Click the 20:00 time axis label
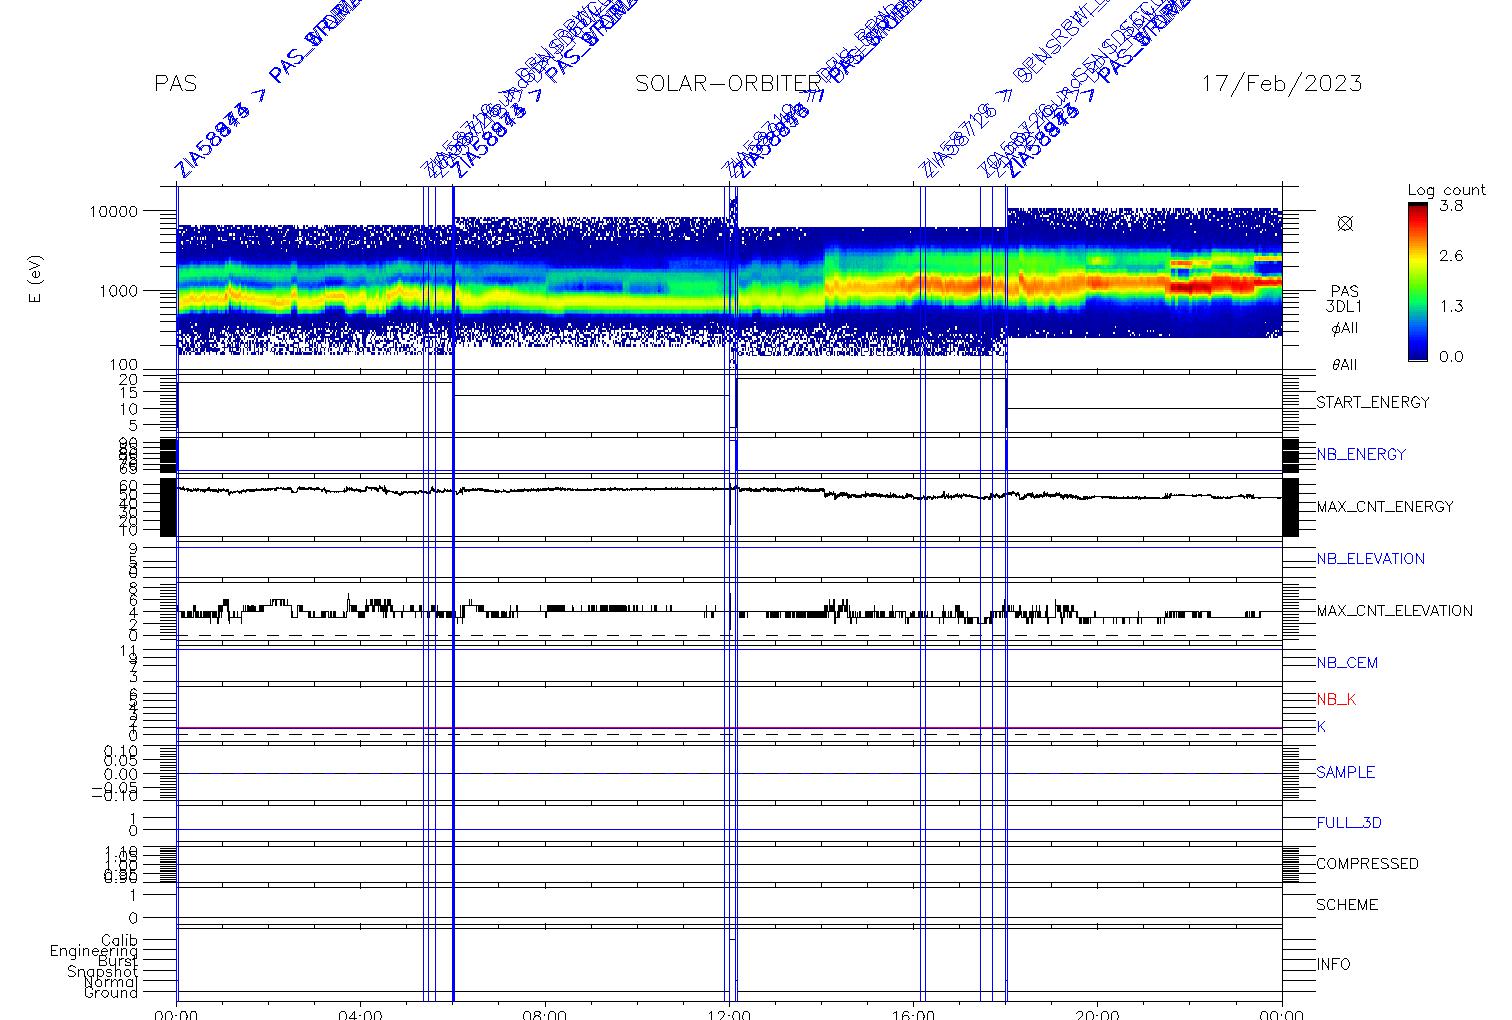The width and height of the screenshot is (1512, 1020). click(x=1097, y=1014)
